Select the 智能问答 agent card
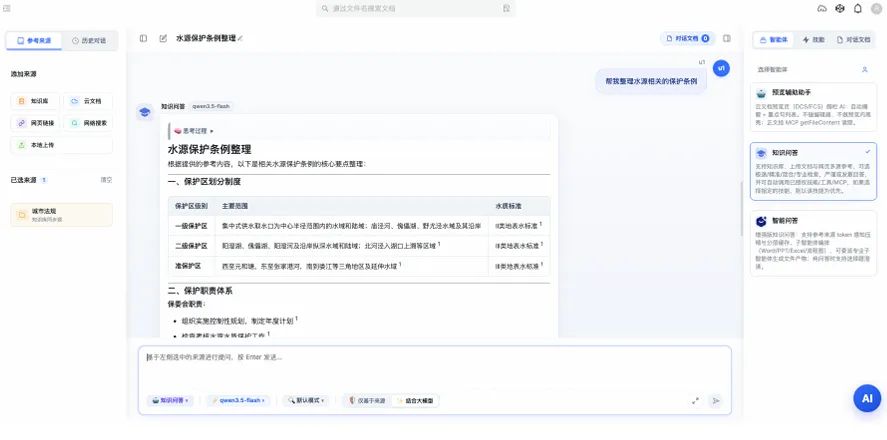The width and height of the screenshot is (887, 440). pyautogui.click(x=813, y=243)
